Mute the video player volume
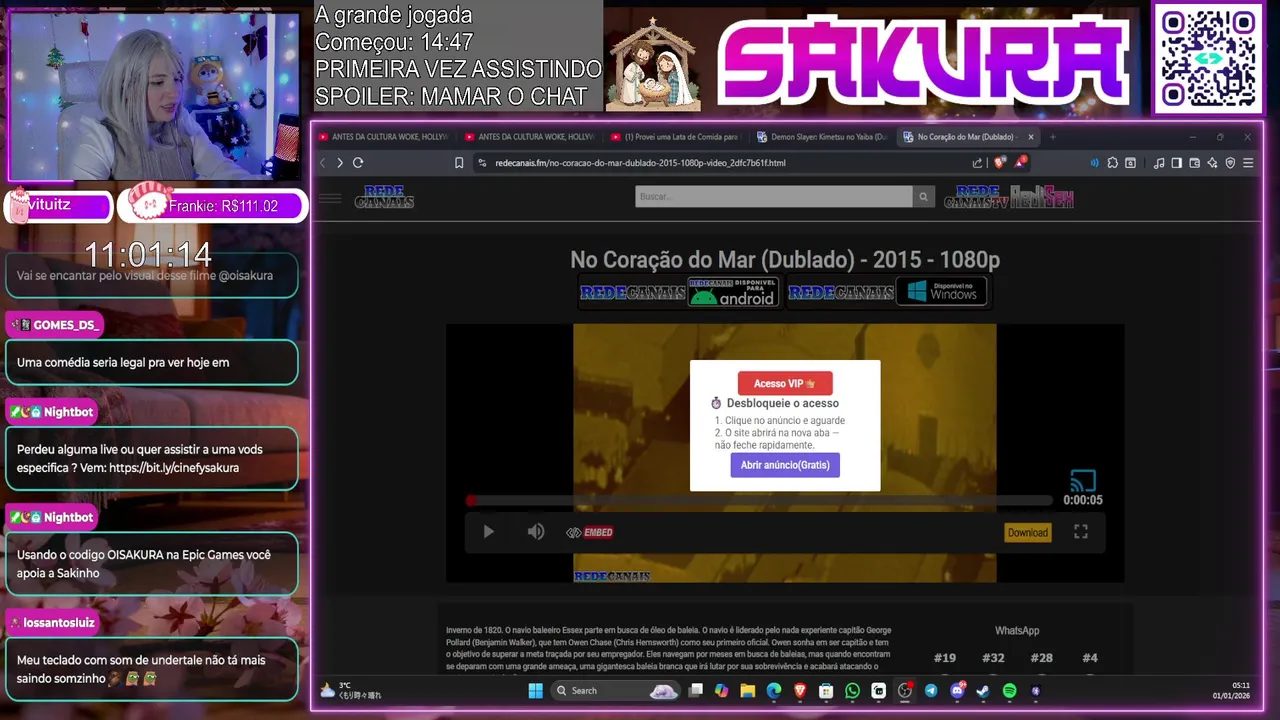 [x=536, y=532]
